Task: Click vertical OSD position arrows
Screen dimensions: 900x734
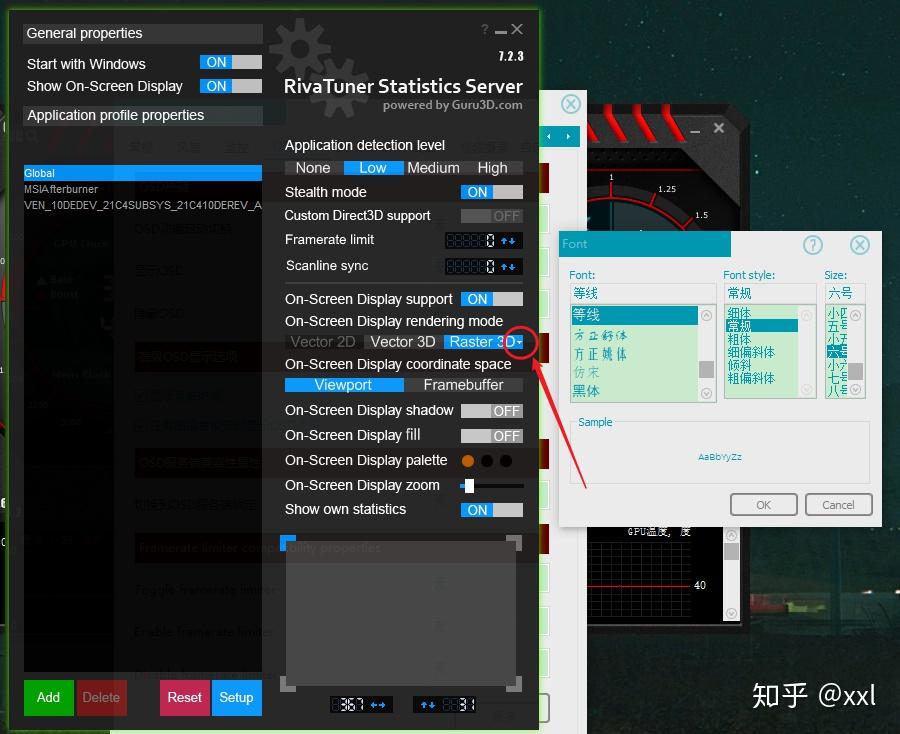Action: tap(428, 705)
